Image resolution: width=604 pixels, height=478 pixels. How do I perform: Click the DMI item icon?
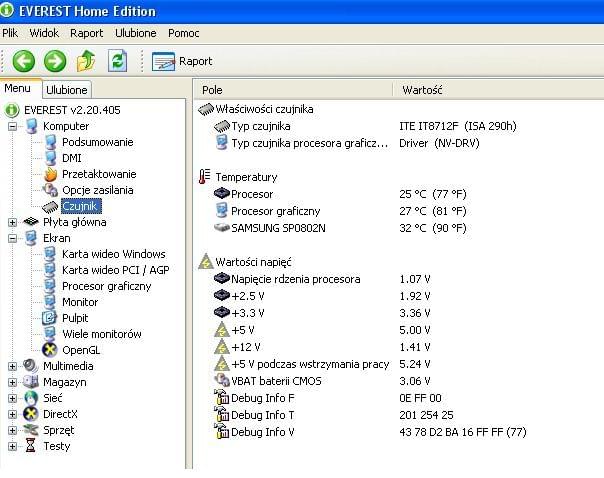(50, 158)
